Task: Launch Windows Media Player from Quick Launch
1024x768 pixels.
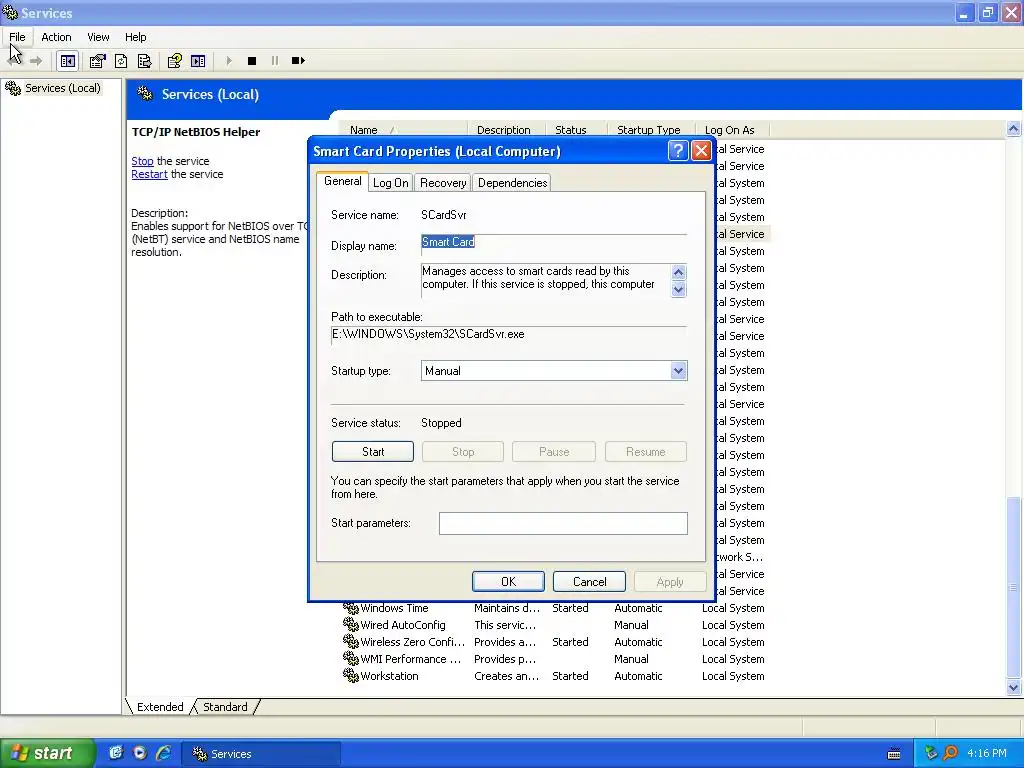Action: click(x=139, y=753)
